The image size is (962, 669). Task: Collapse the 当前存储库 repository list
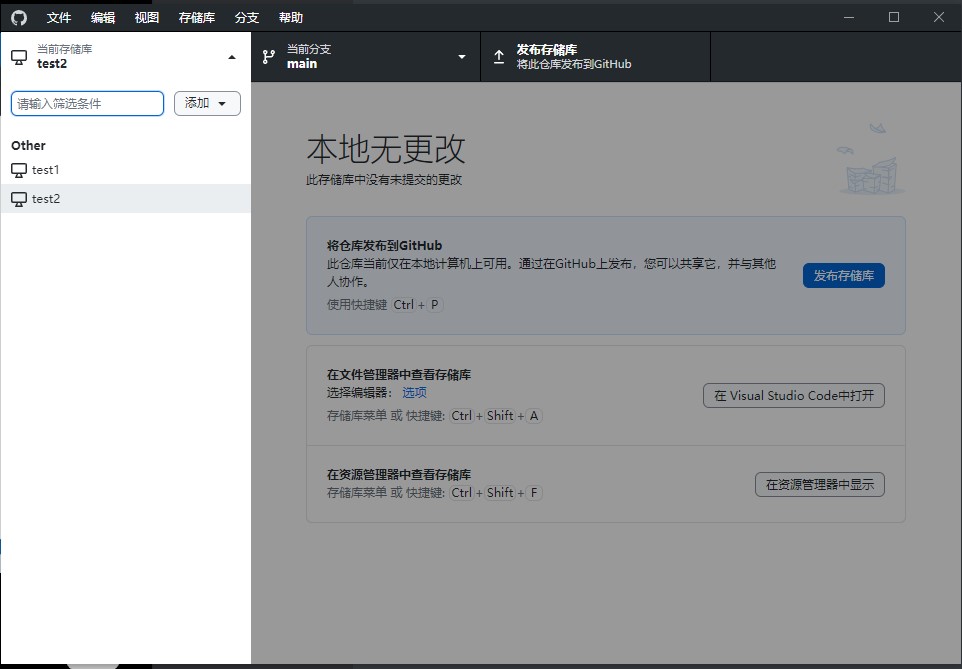(232, 57)
